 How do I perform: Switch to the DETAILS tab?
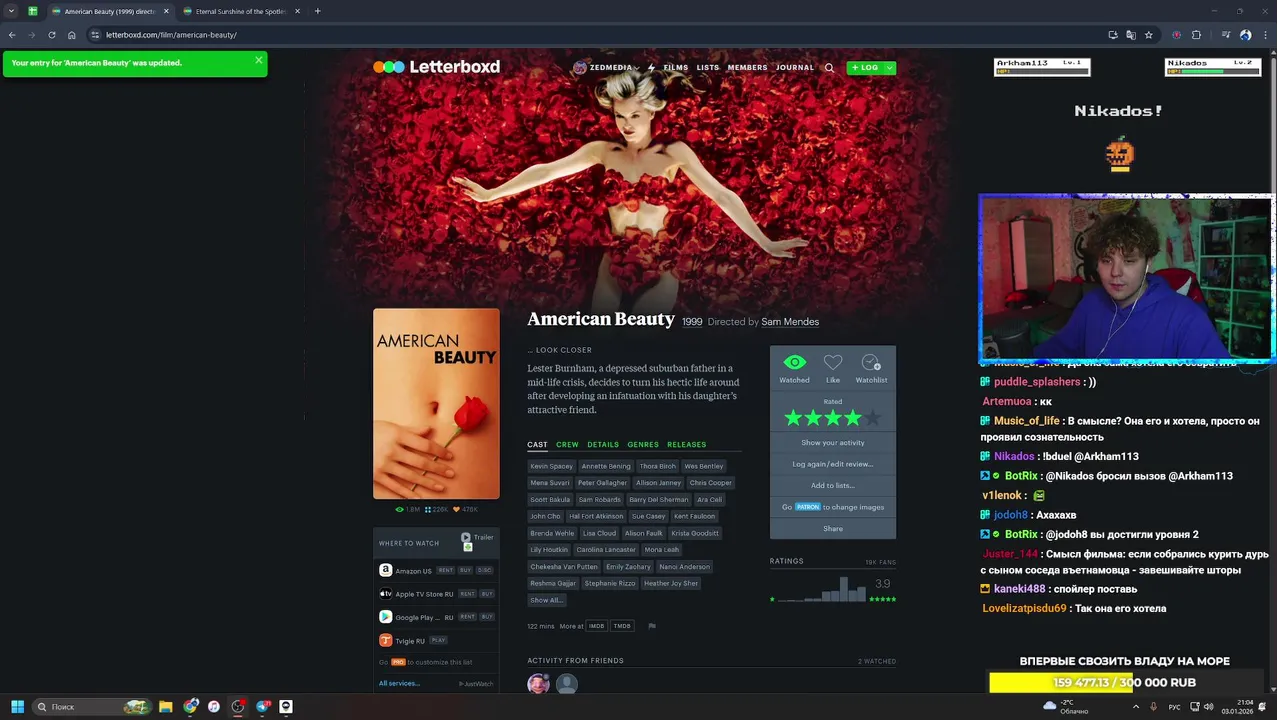click(603, 445)
